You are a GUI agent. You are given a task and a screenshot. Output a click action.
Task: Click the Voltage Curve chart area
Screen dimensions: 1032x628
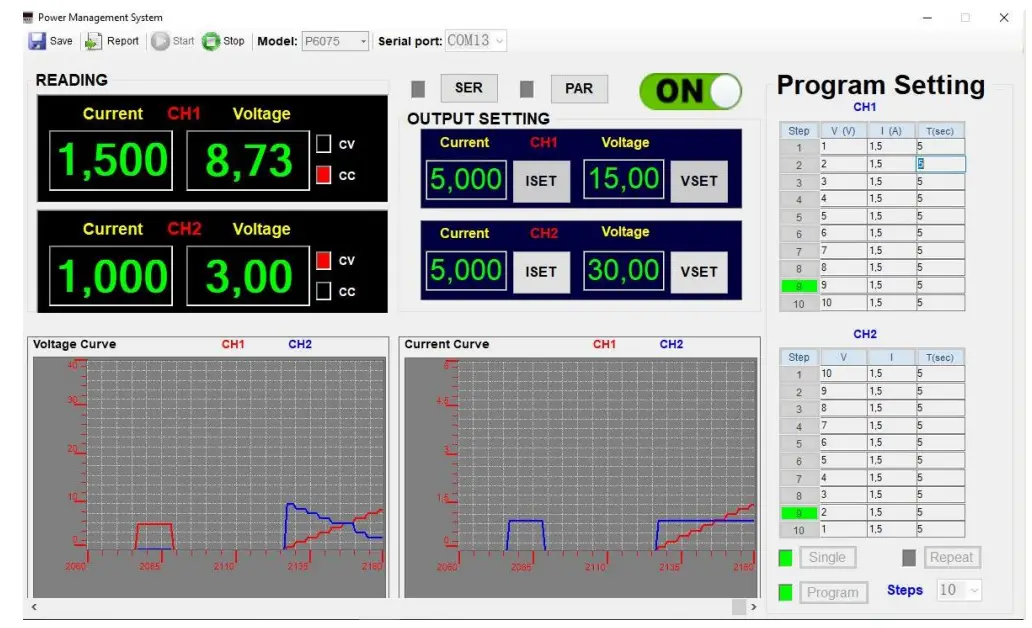210,477
